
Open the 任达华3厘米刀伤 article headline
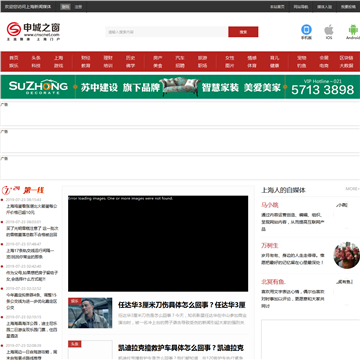pyautogui.click(x=182, y=305)
